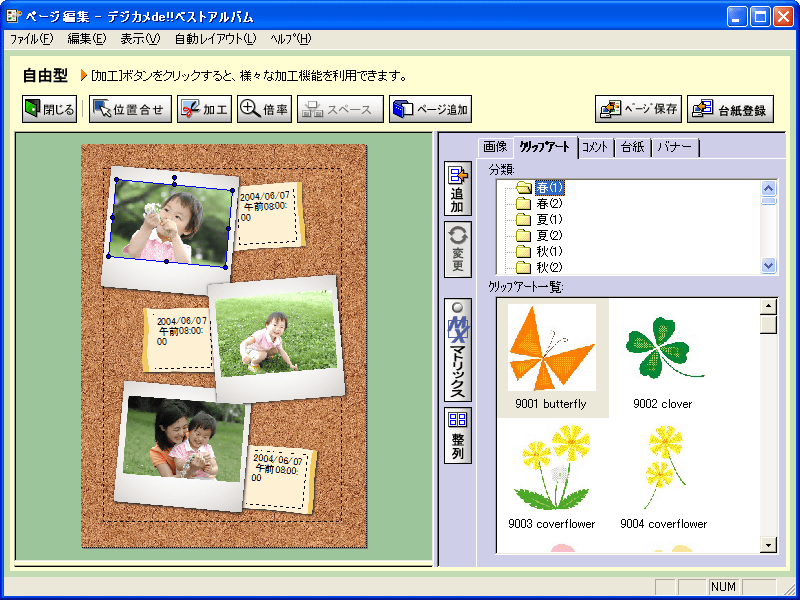Select the 秋(2) category folder
This screenshot has width=800, height=600.
pos(549,267)
